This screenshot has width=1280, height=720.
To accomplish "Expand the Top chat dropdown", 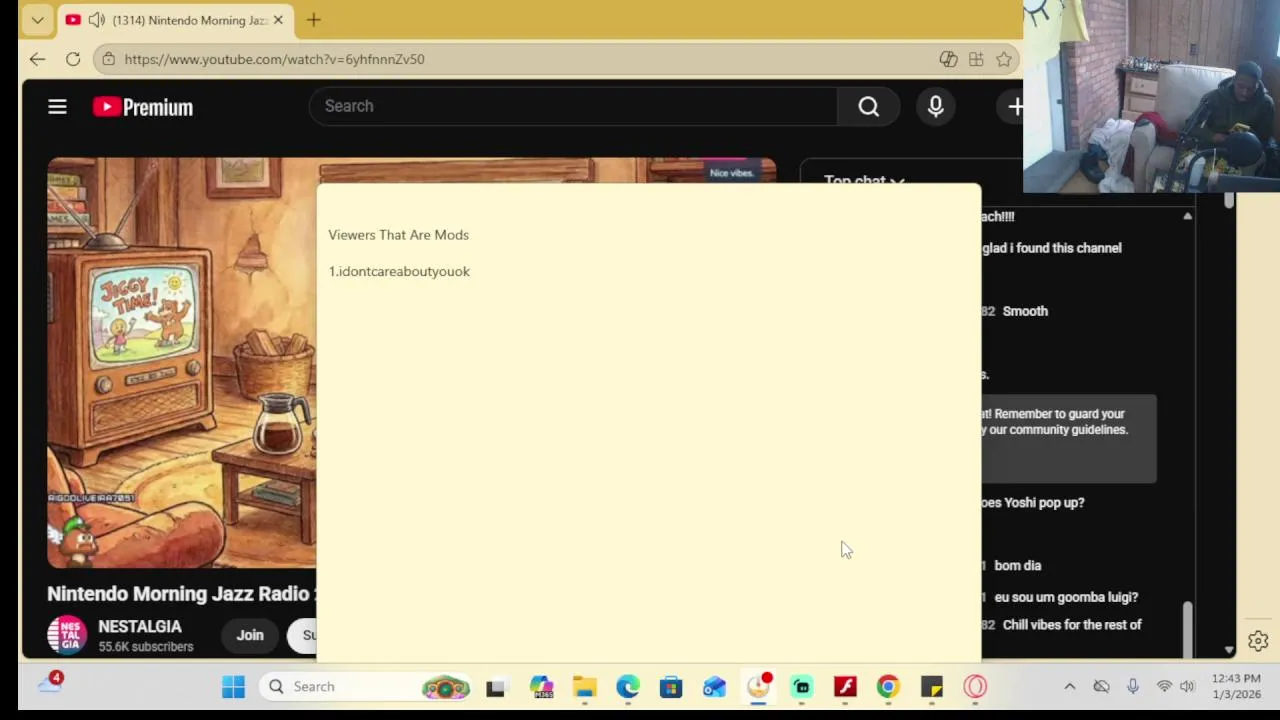I will click(x=864, y=181).
